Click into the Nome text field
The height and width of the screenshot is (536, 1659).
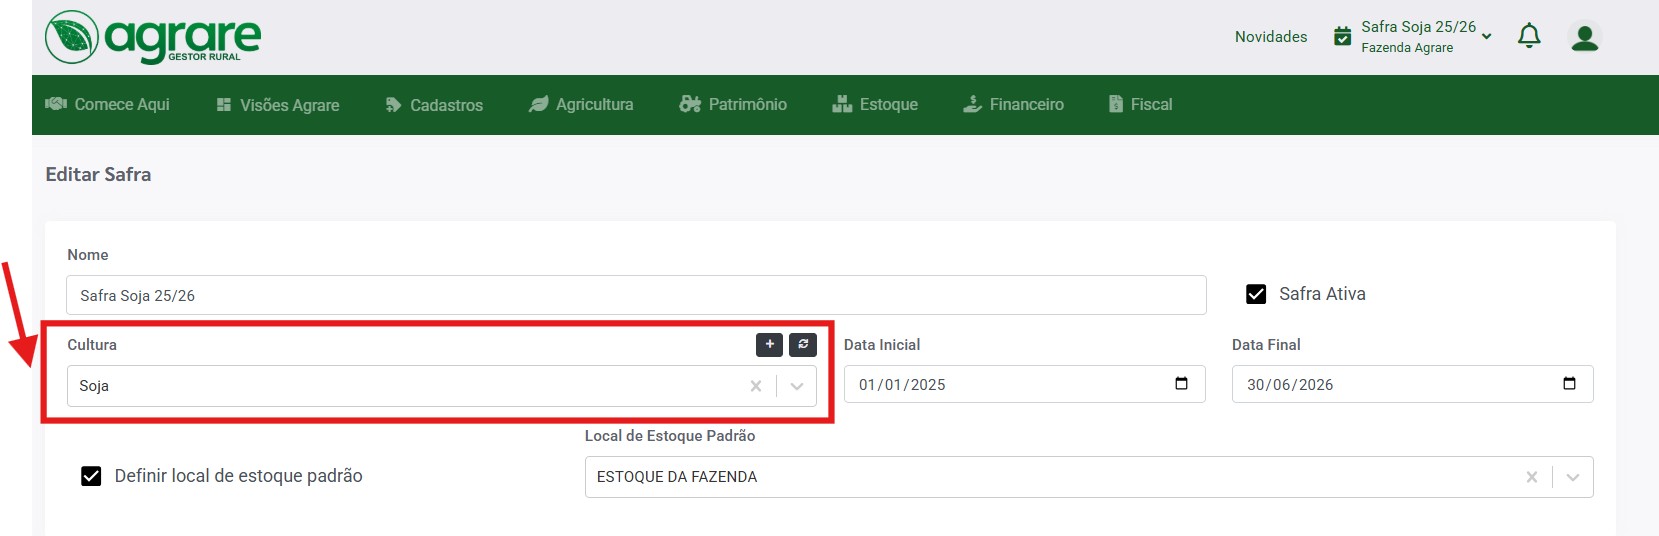636,295
